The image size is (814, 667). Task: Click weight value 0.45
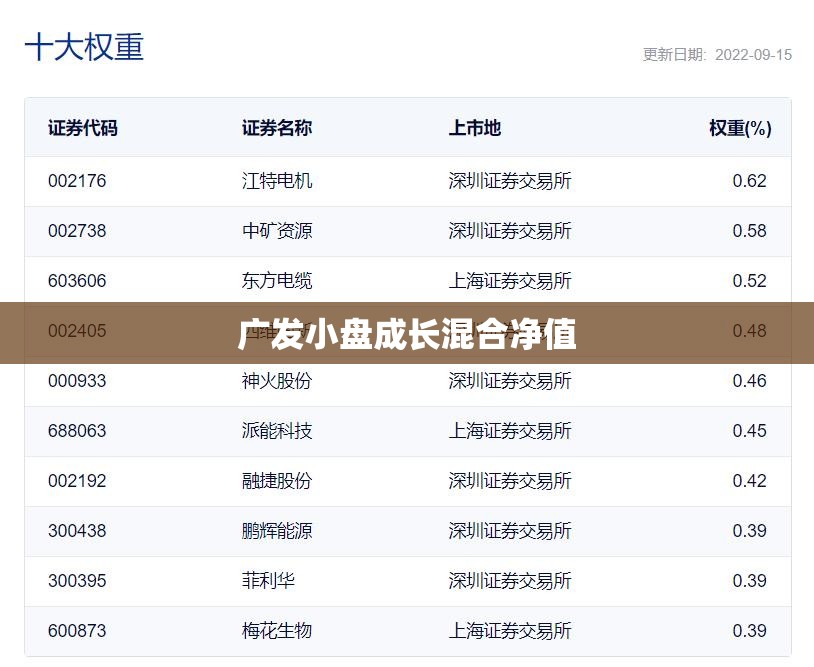tap(749, 431)
